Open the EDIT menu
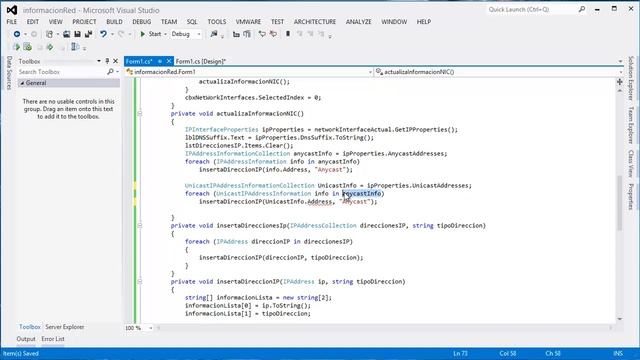The image size is (640, 360). pyautogui.click(x=33, y=22)
